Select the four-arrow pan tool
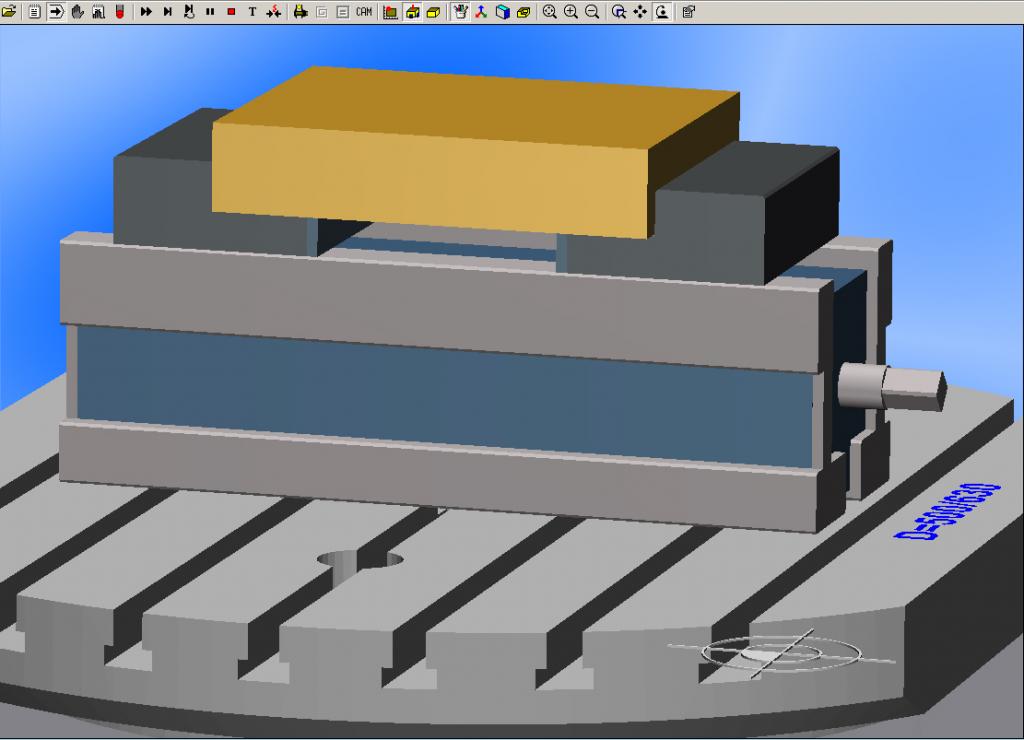Screen dimensions: 1024x740 pyautogui.click(x=640, y=12)
